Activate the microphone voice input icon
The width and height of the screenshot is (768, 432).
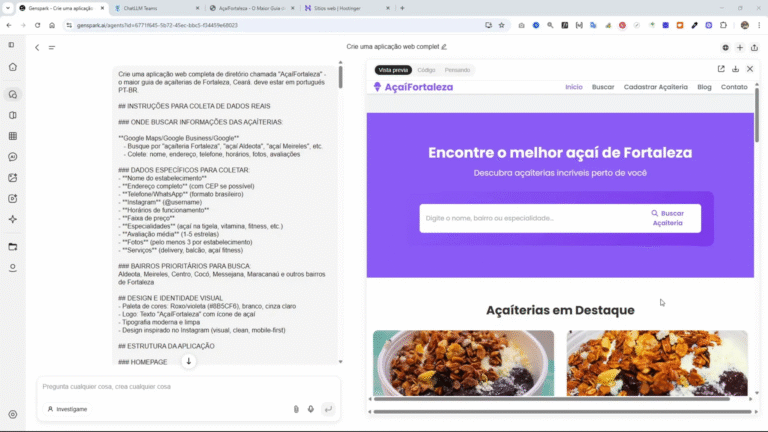point(311,409)
